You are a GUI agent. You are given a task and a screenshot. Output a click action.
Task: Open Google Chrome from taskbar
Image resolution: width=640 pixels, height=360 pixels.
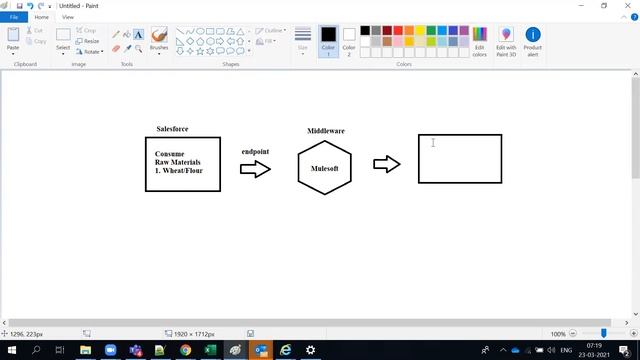click(185, 350)
